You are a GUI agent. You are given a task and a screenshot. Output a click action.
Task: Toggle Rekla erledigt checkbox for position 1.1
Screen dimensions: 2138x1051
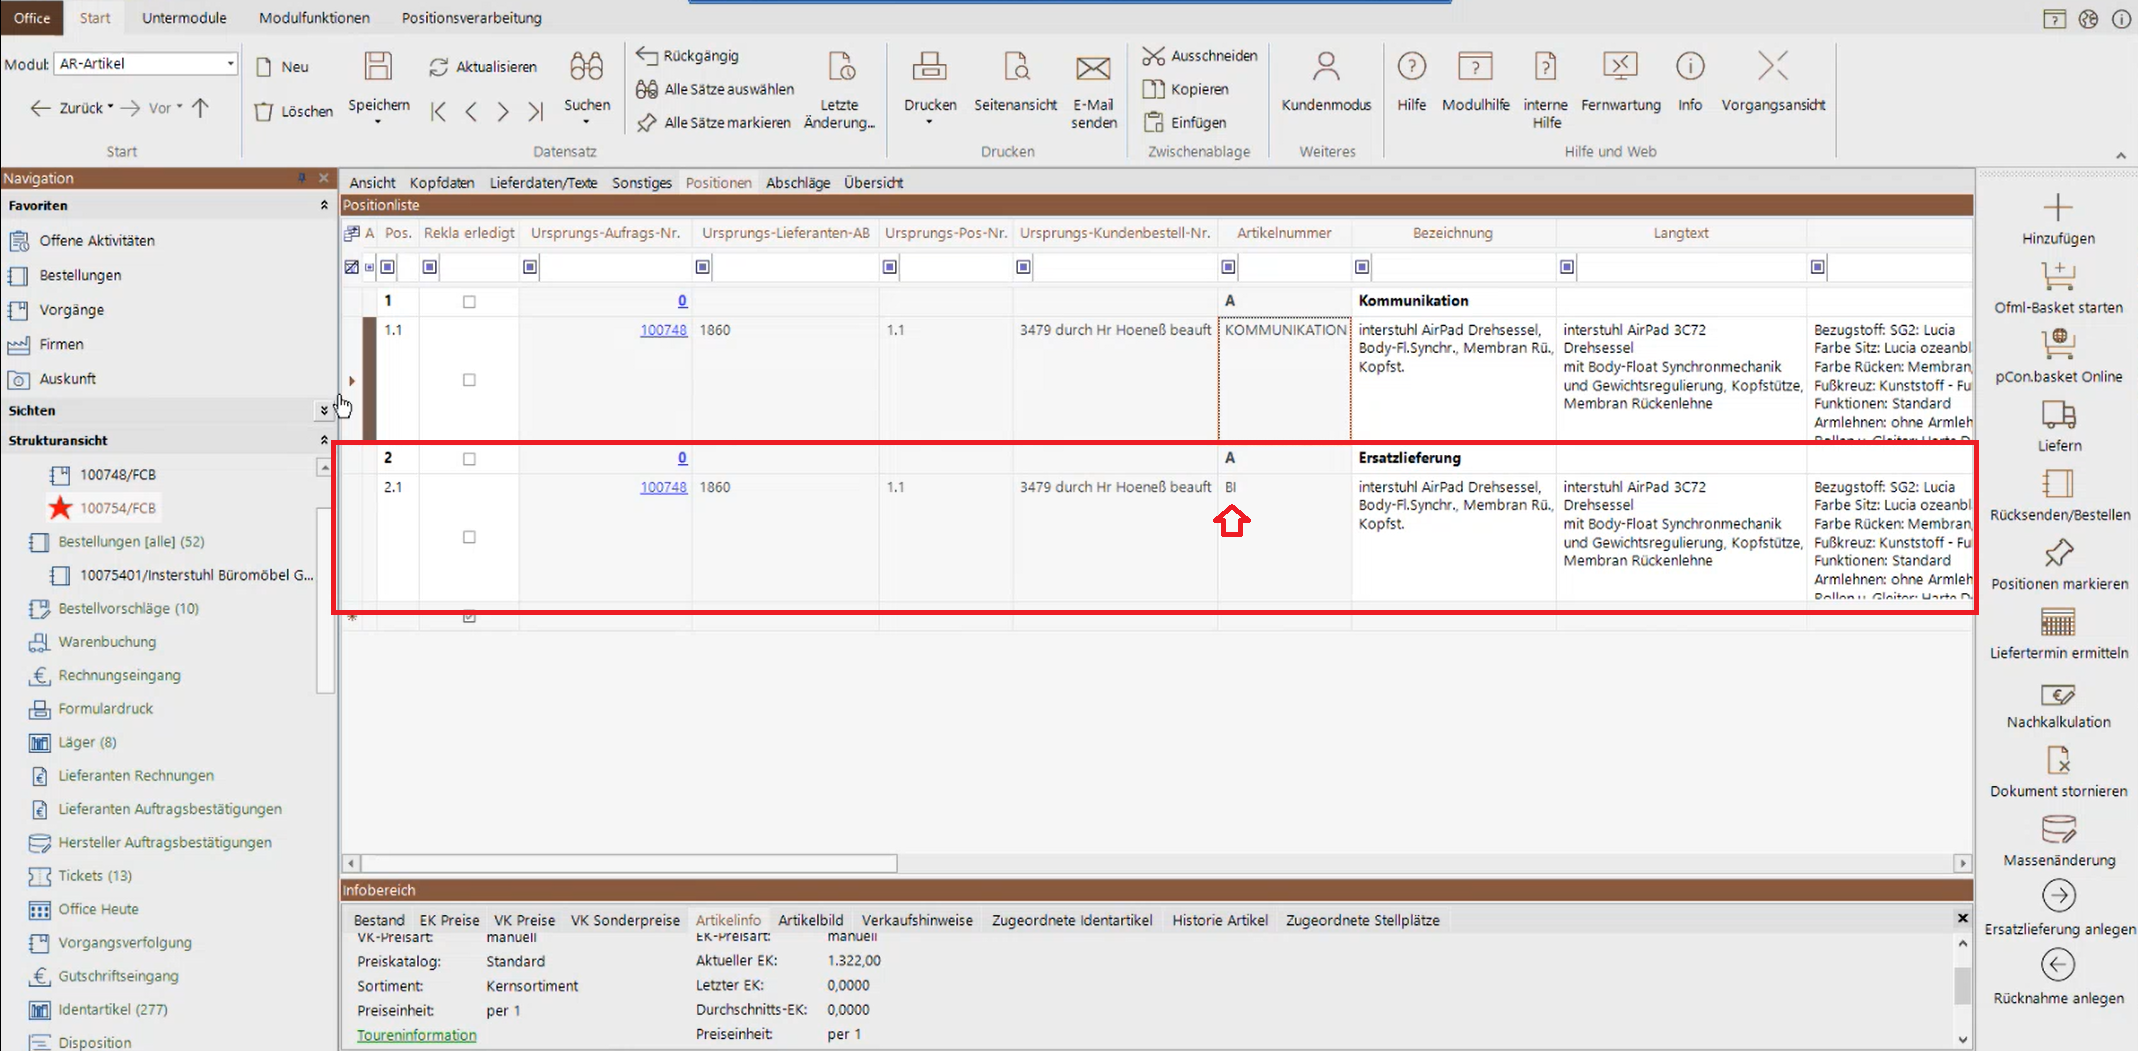[x=469, y=380]
